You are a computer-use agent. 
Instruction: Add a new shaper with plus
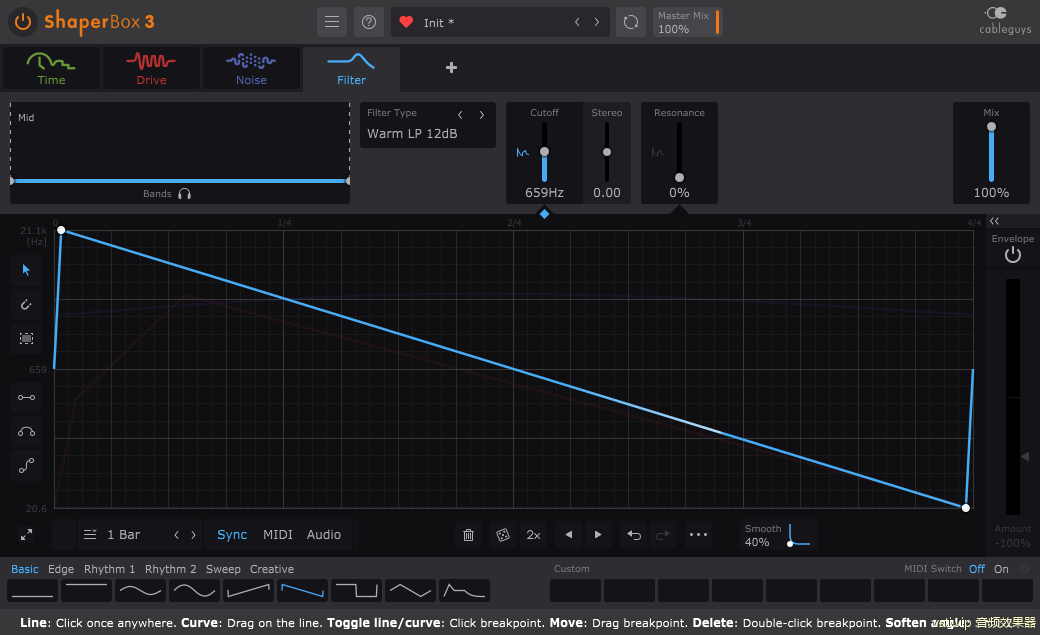pyautogui.click(x=451, y=68)
